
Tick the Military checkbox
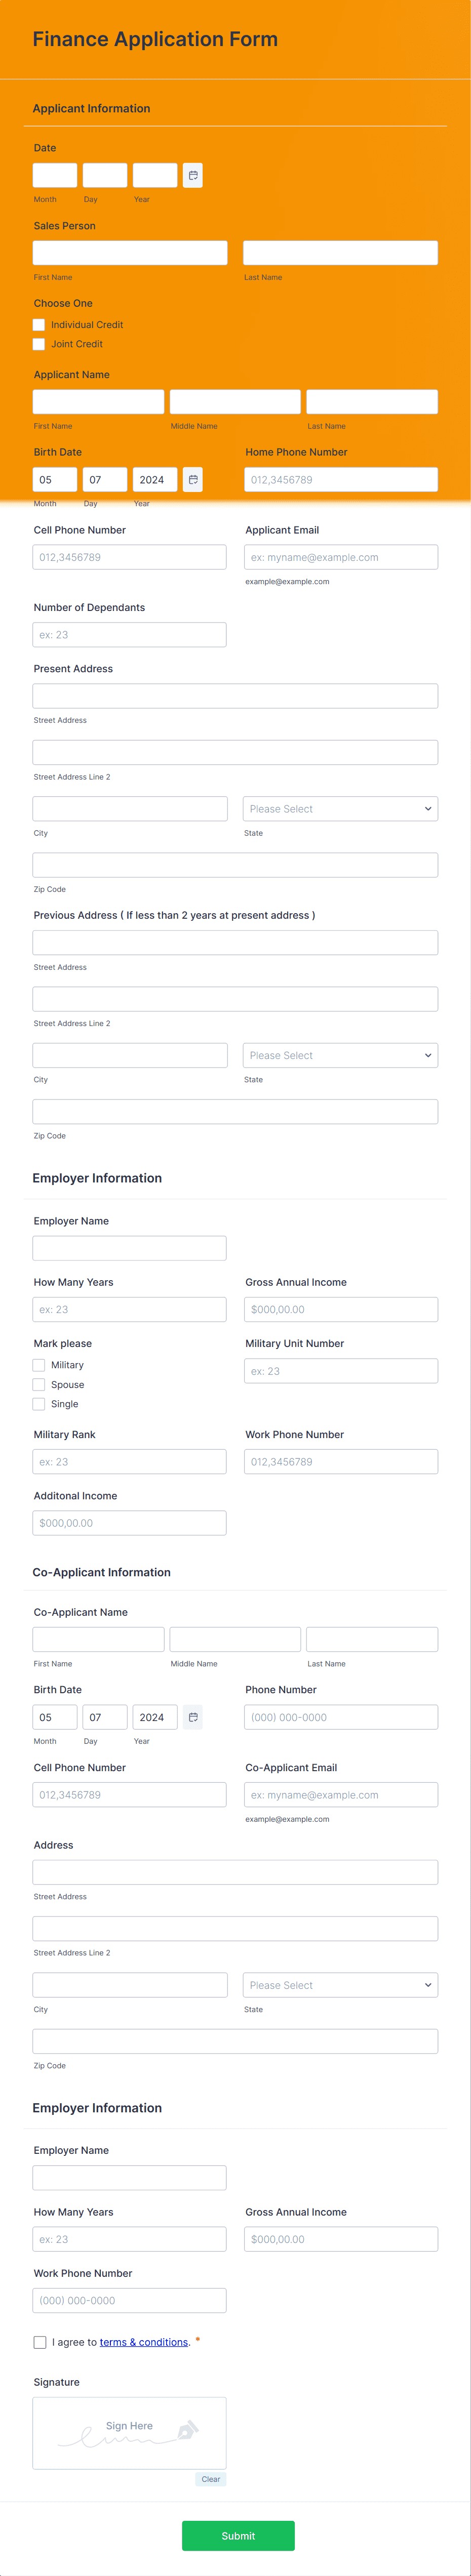39,1365
